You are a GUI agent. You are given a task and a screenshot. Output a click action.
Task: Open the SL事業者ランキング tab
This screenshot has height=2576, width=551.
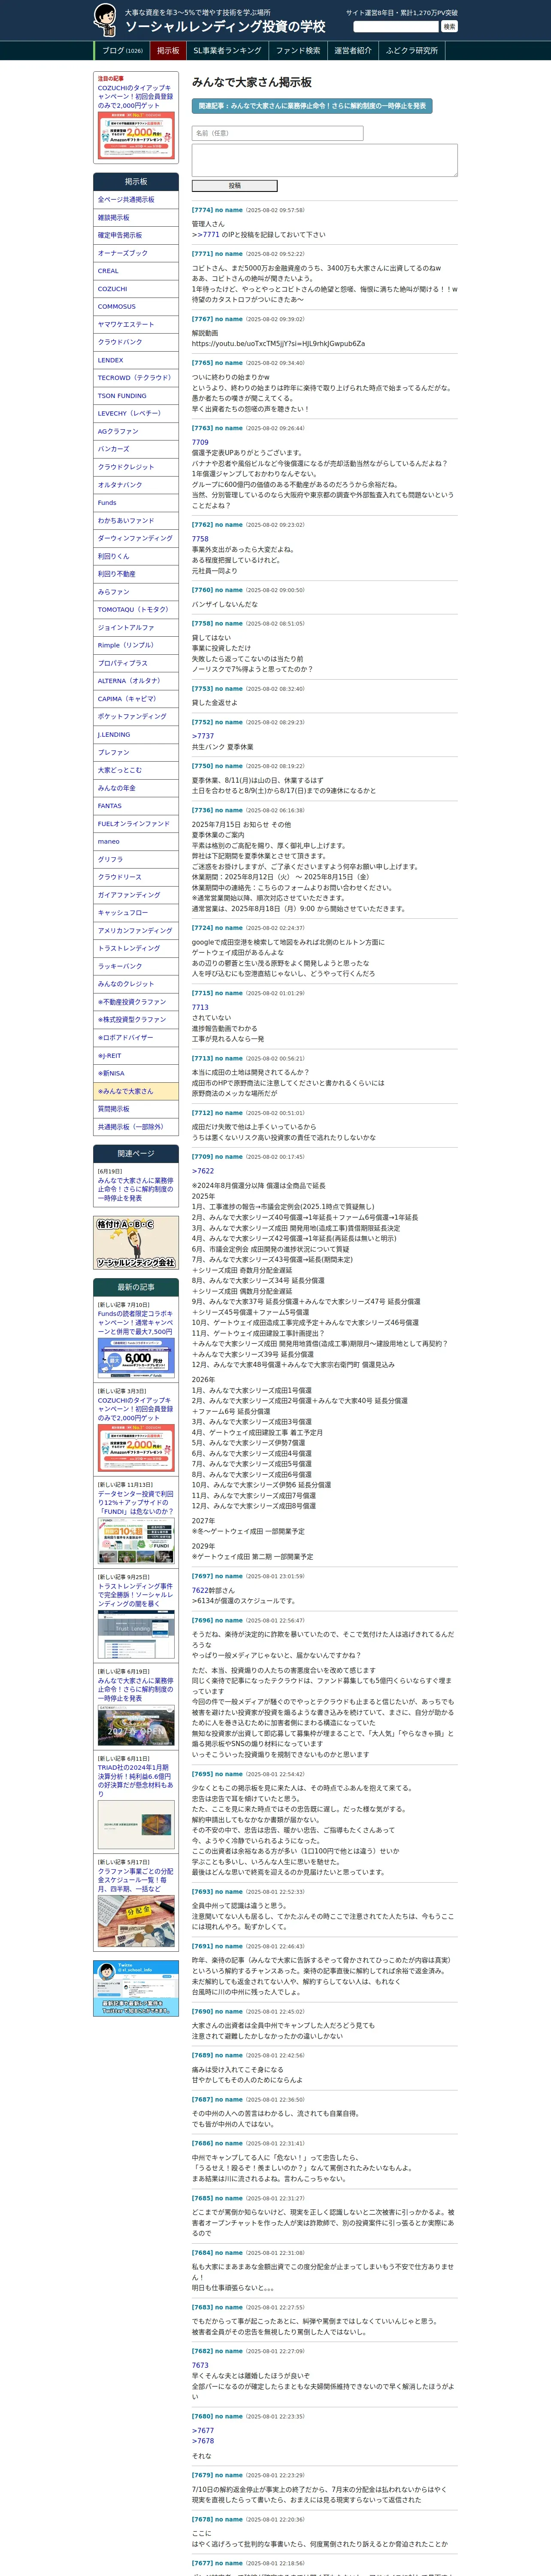pyautogui.click(x=227, y=51)
